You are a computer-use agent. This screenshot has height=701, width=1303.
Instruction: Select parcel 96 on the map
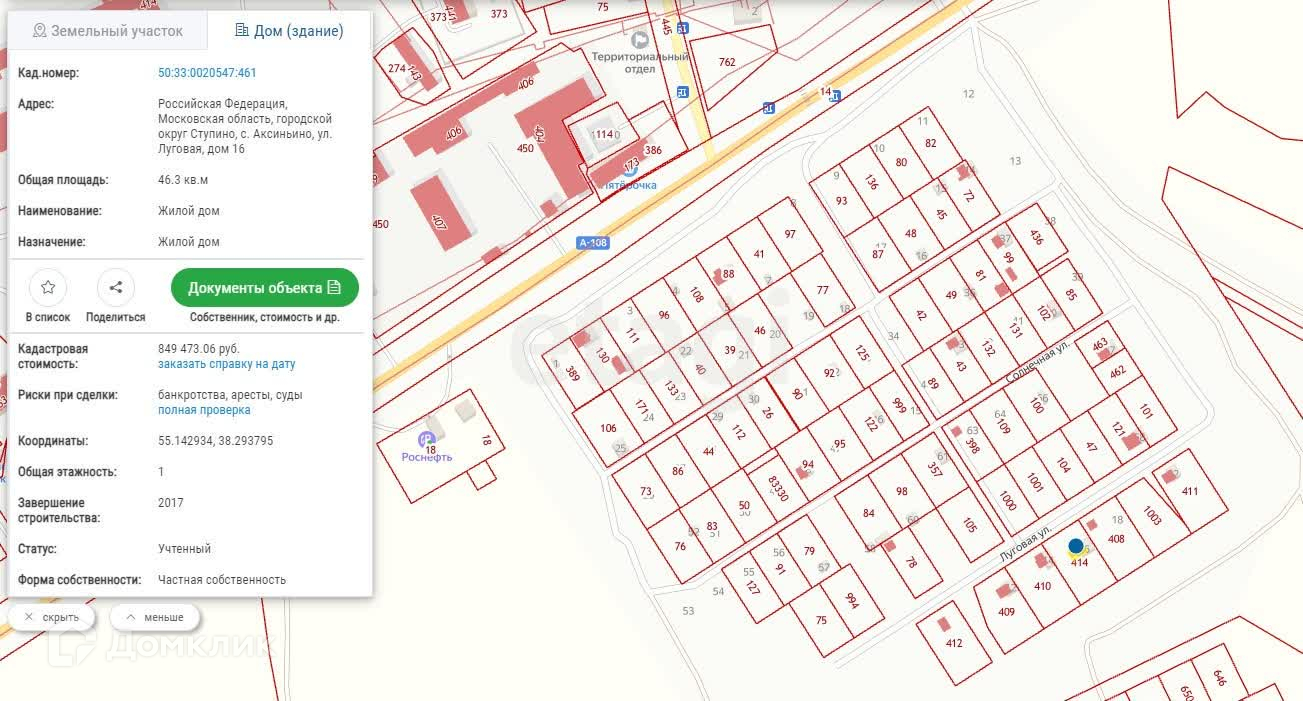pos(664,315)
